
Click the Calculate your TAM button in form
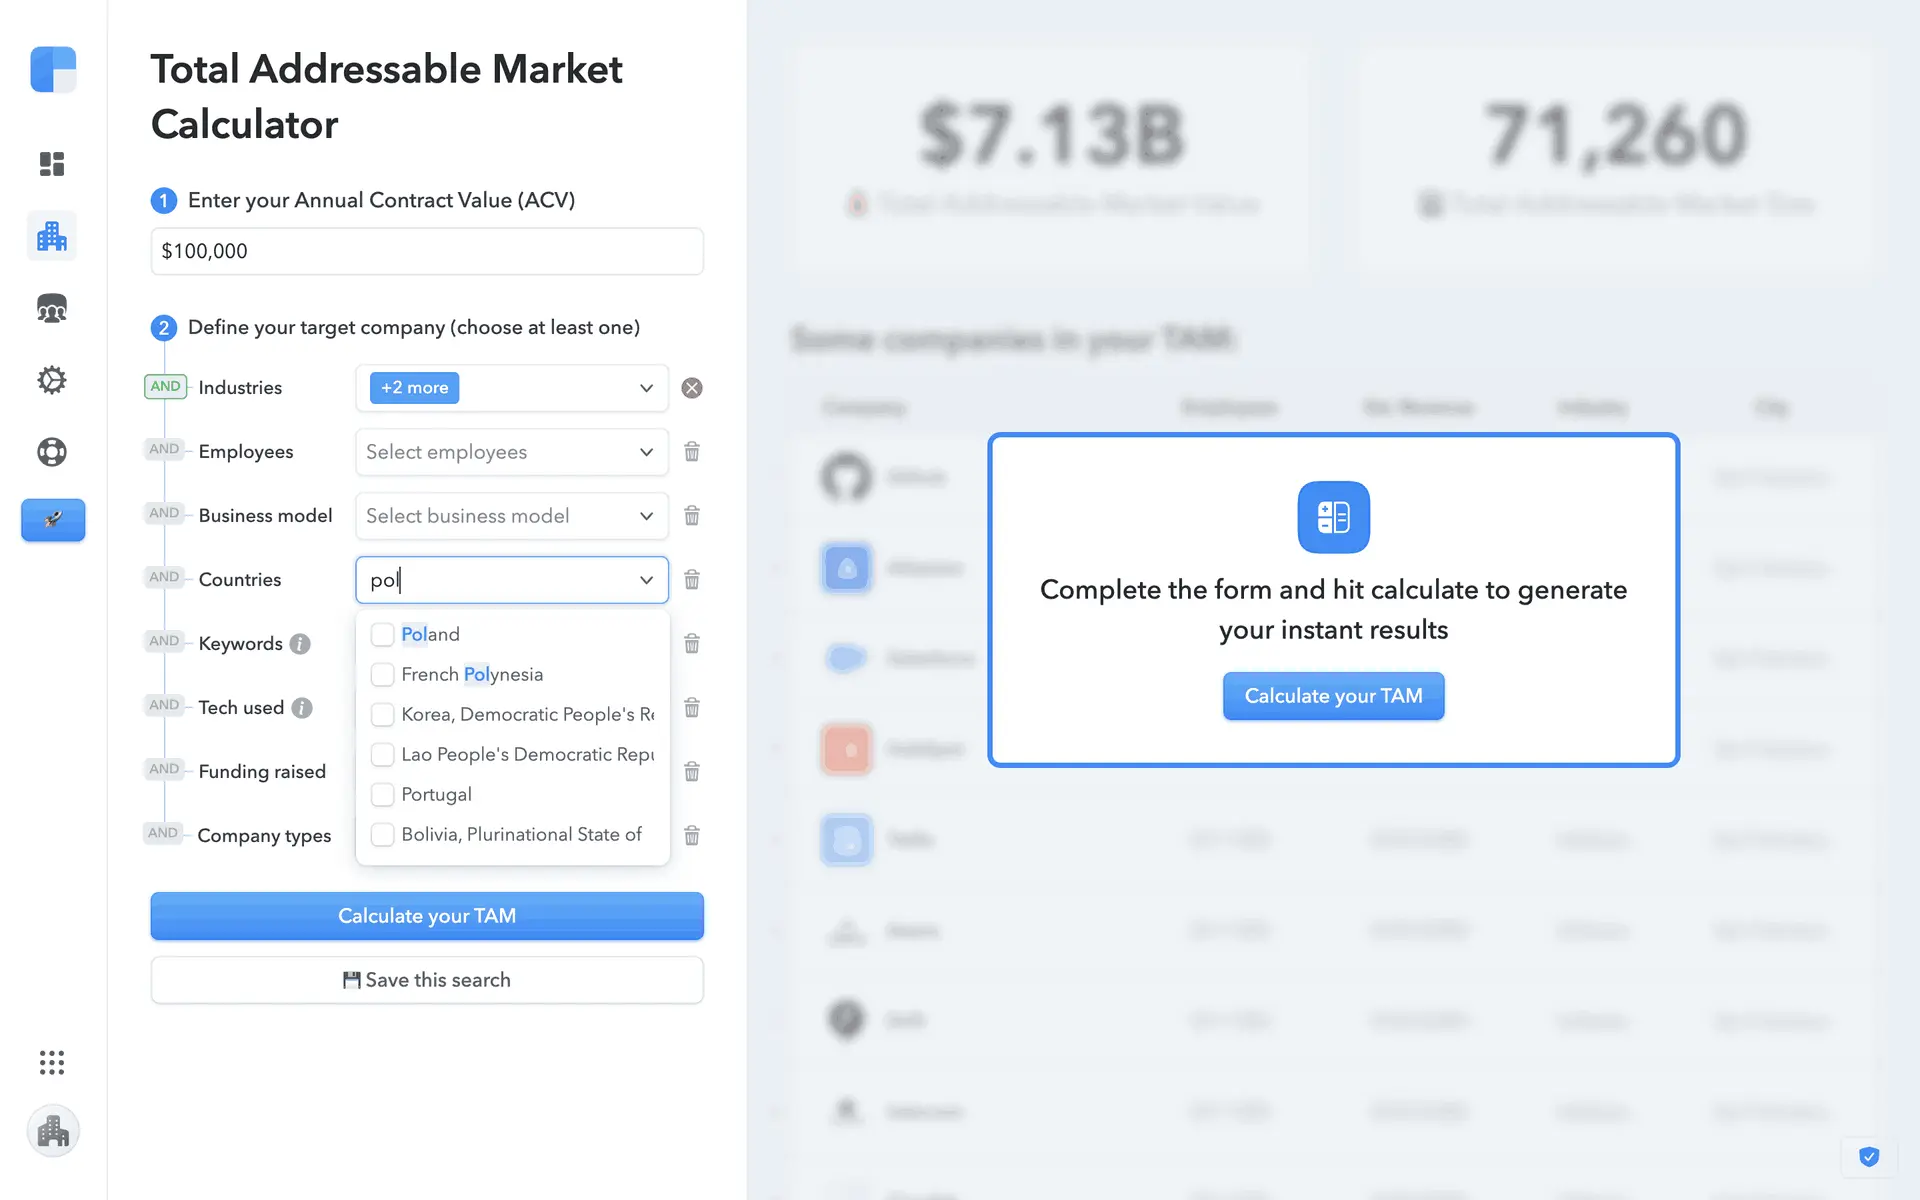tap(427, 916)
